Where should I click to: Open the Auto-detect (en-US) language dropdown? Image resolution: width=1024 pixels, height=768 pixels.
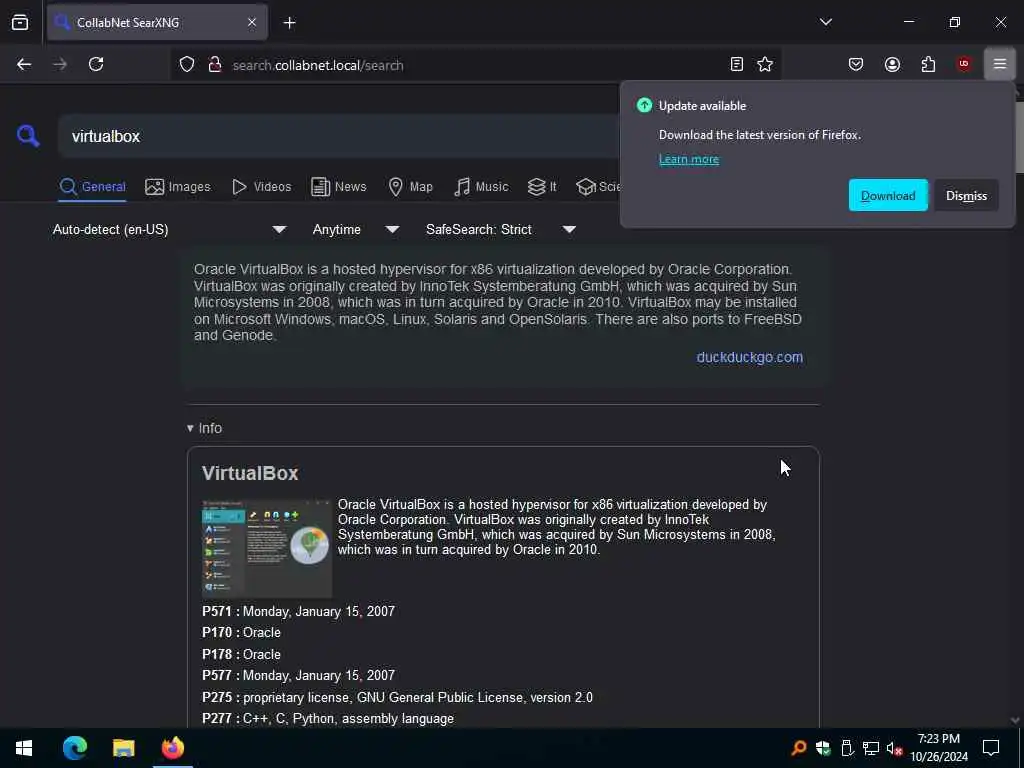[169, 229]
